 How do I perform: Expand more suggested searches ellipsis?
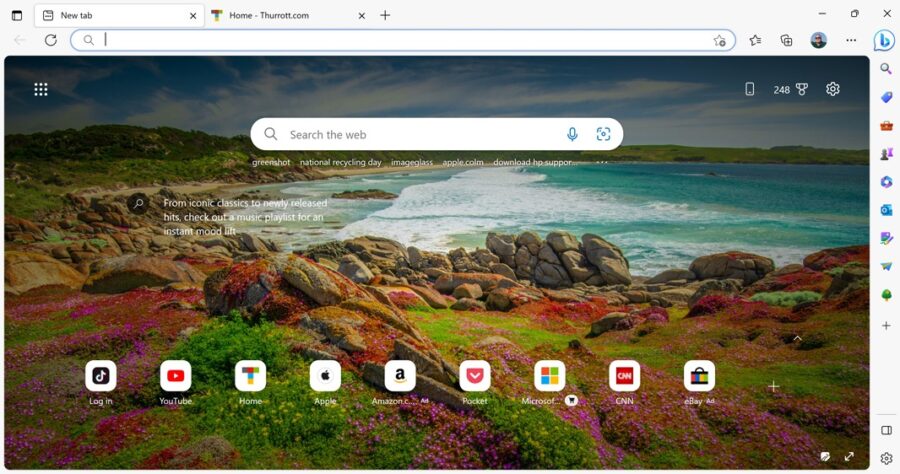[602, 162]
